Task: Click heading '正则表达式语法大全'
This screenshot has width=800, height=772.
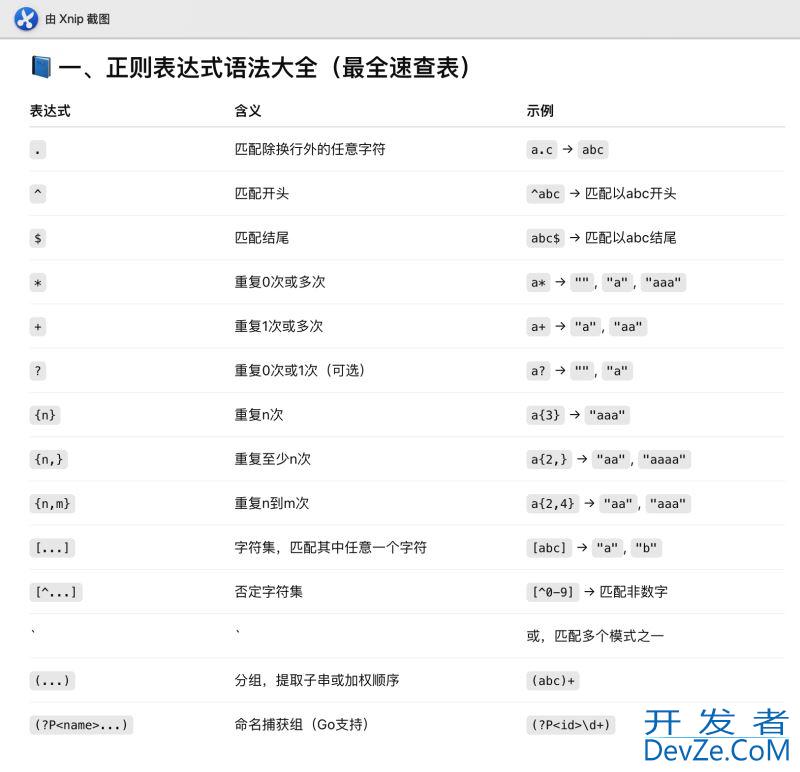Action: click(212, 67)
